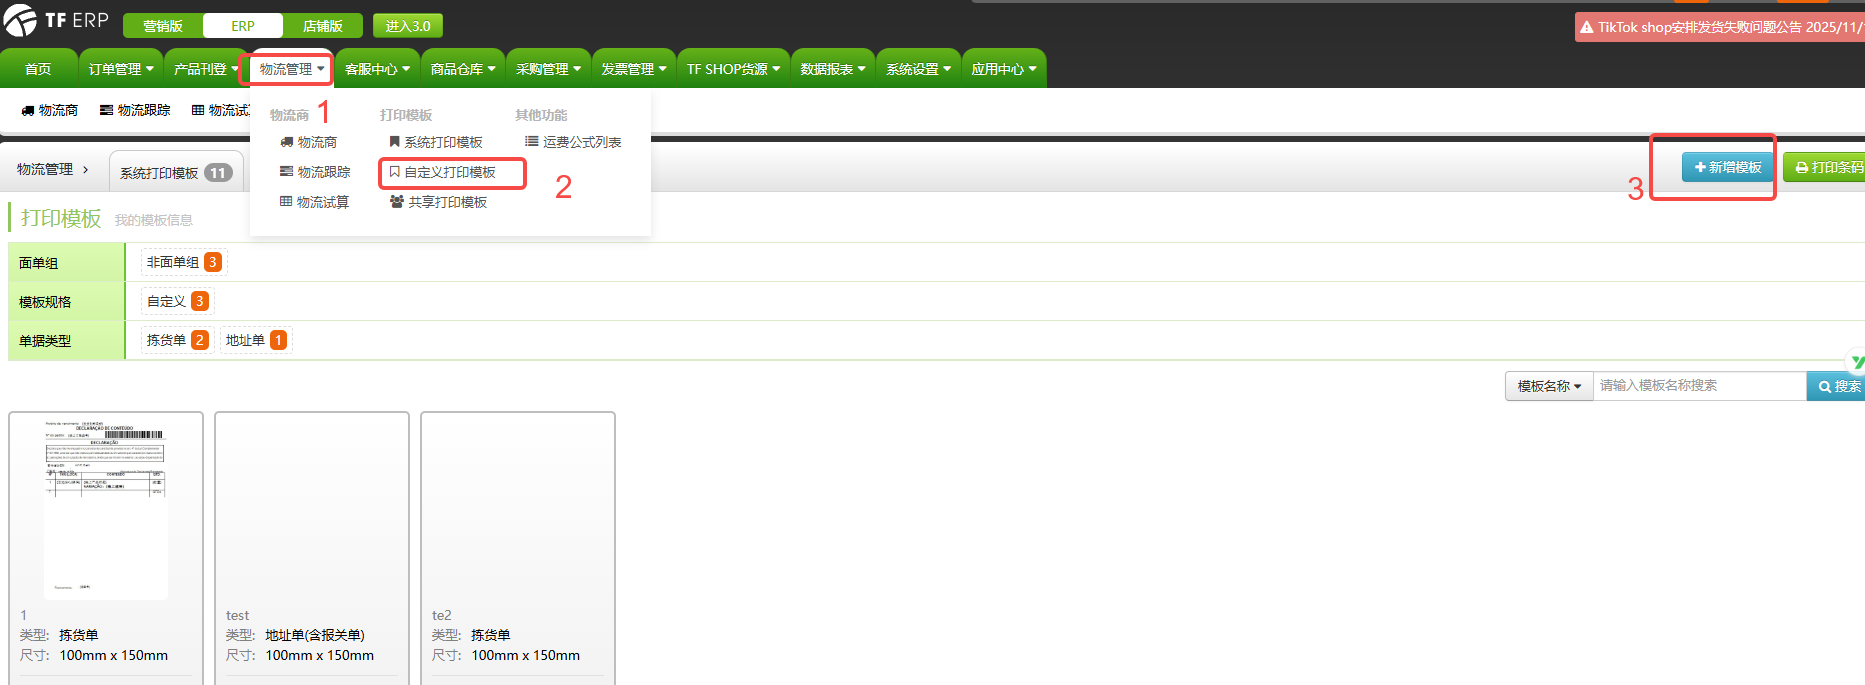
Task: Open the 模板名称 search field dropdown
Action: tap(1548, 386)
